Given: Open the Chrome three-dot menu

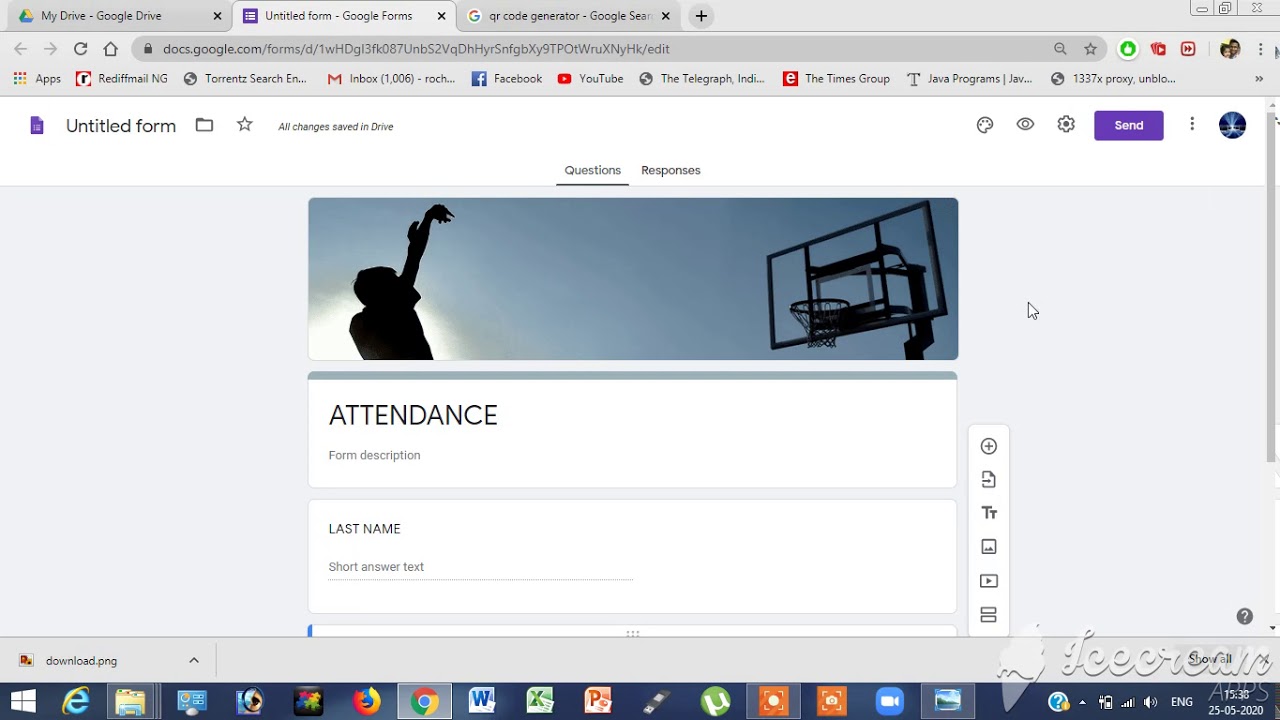Looking at the screenshot, I should pos(1260,49).
